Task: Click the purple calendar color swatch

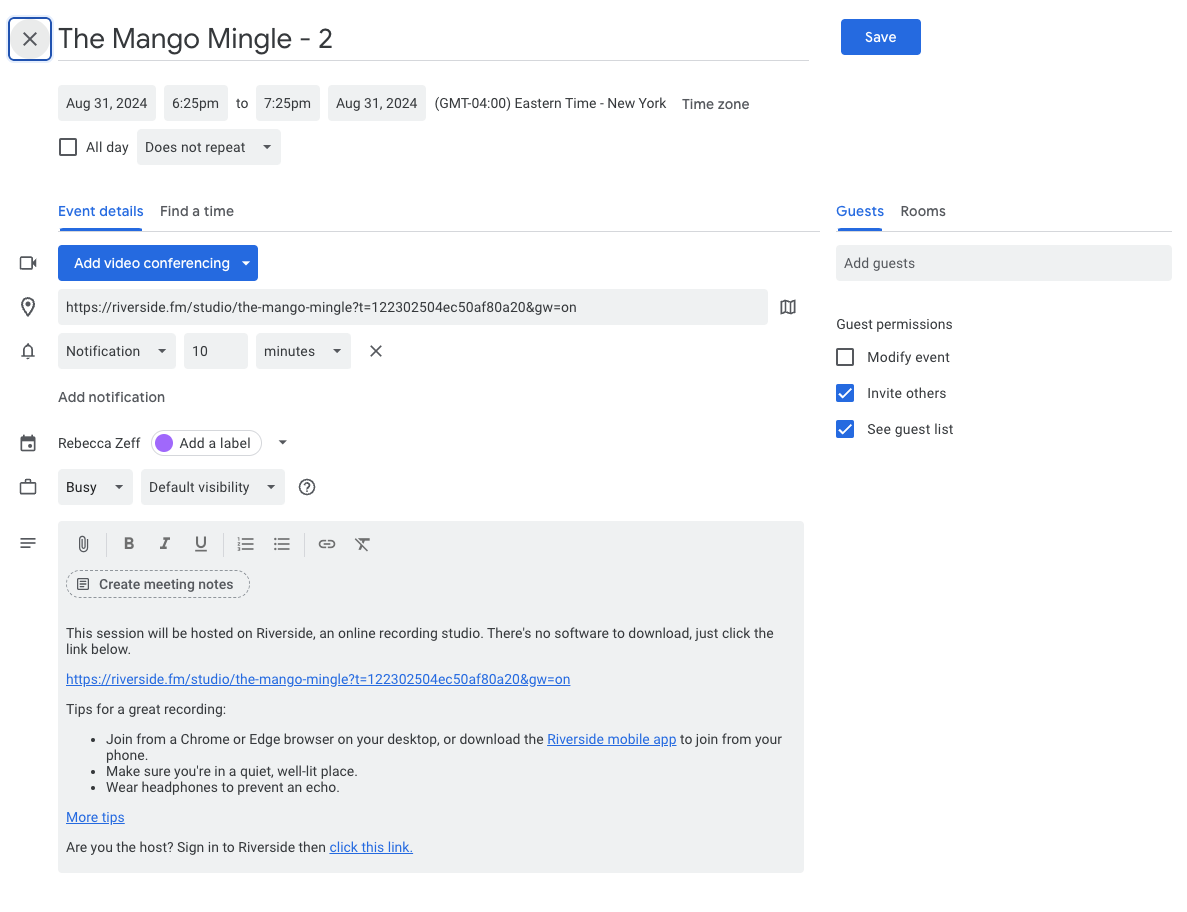Action: pyautogui.click(x=164, y=443)
